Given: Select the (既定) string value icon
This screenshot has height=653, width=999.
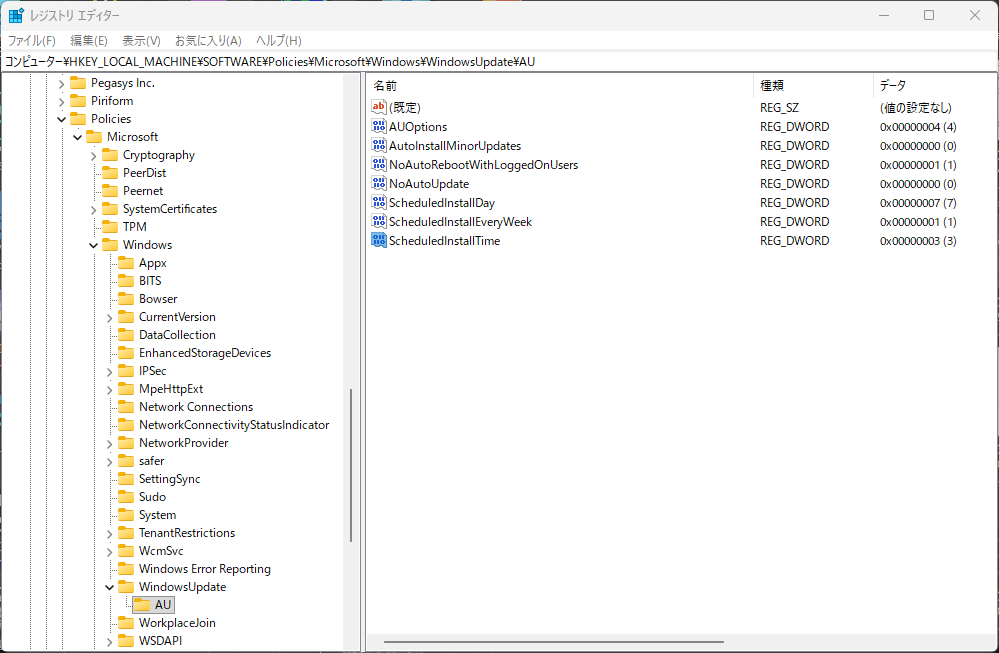Looking at the screenshot, I should (378, 108).
